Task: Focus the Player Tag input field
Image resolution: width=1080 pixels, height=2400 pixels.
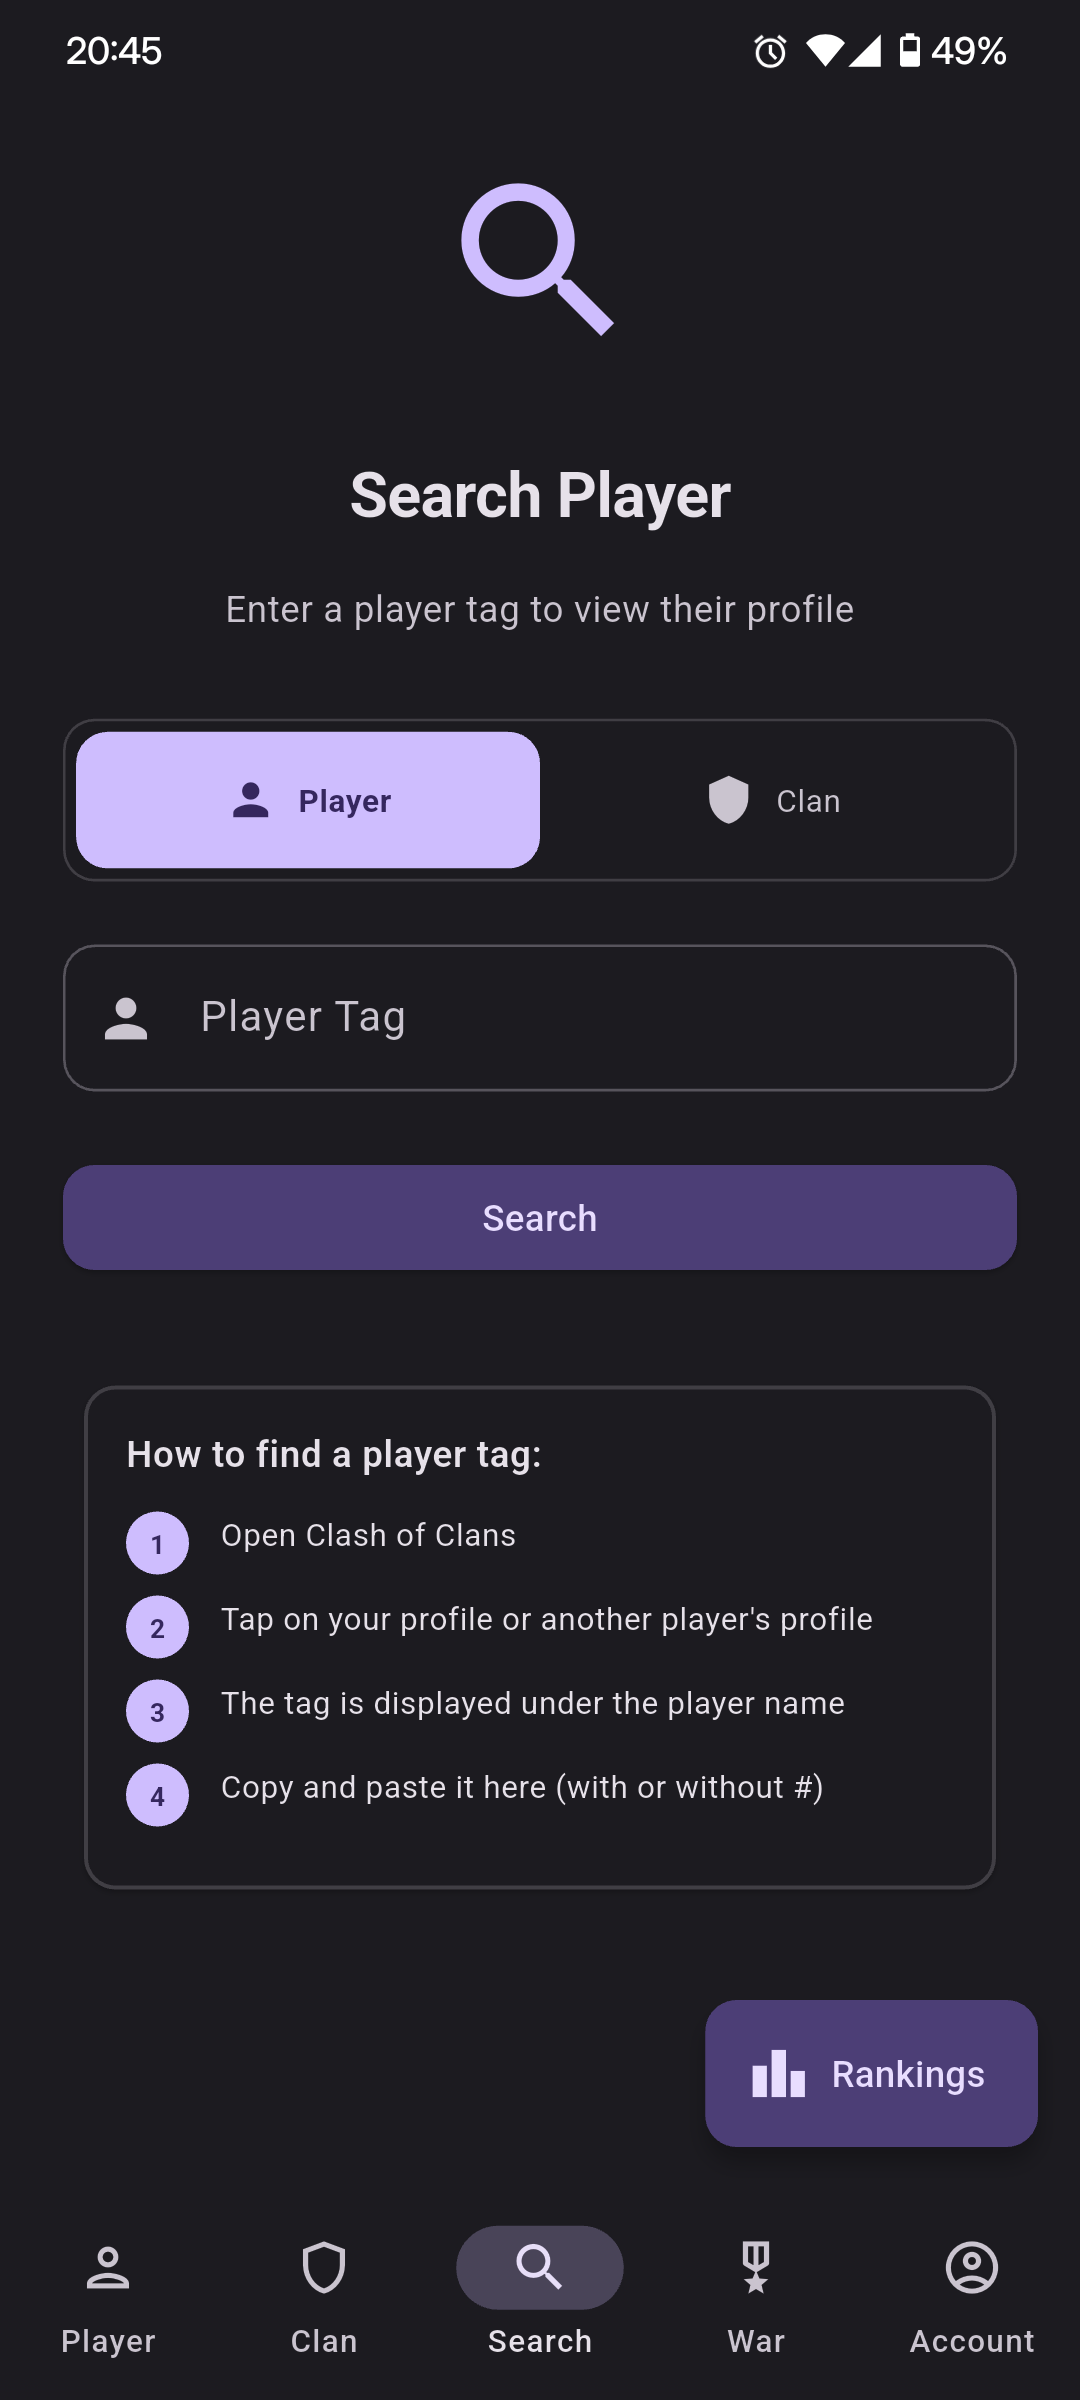Action: 580,1017
